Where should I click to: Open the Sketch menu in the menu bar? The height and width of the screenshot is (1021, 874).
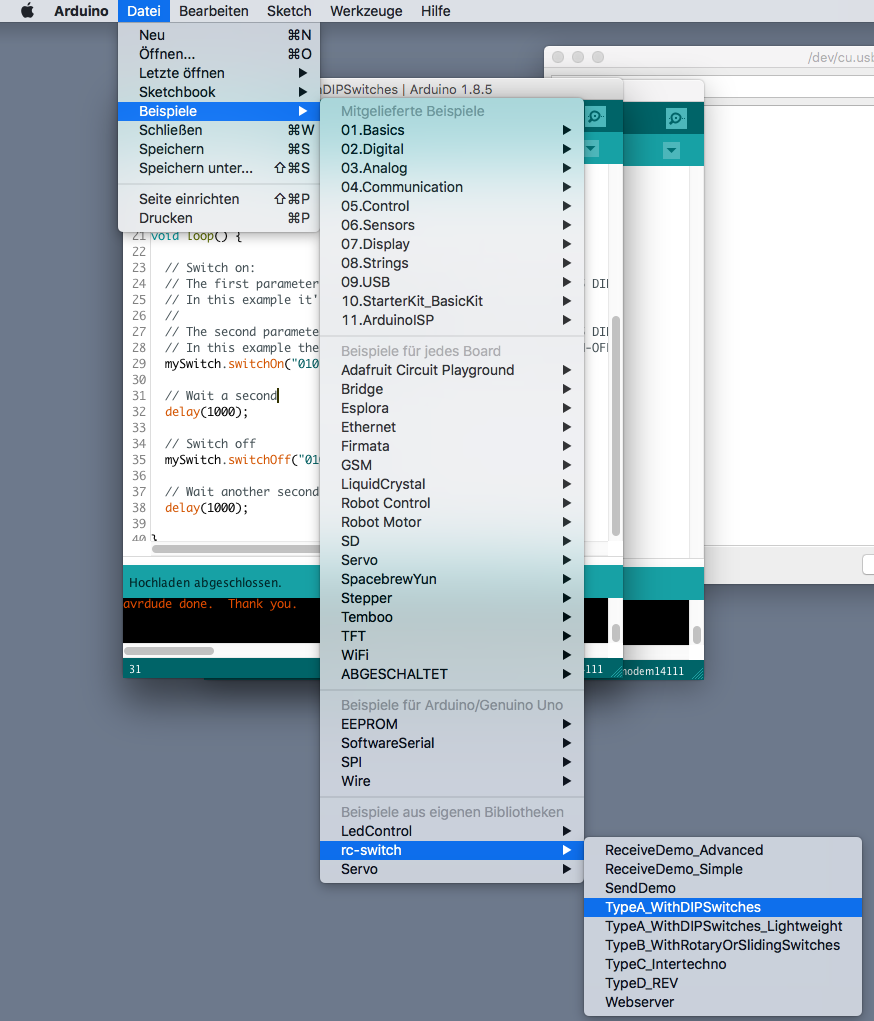click(x=289, y=11)
